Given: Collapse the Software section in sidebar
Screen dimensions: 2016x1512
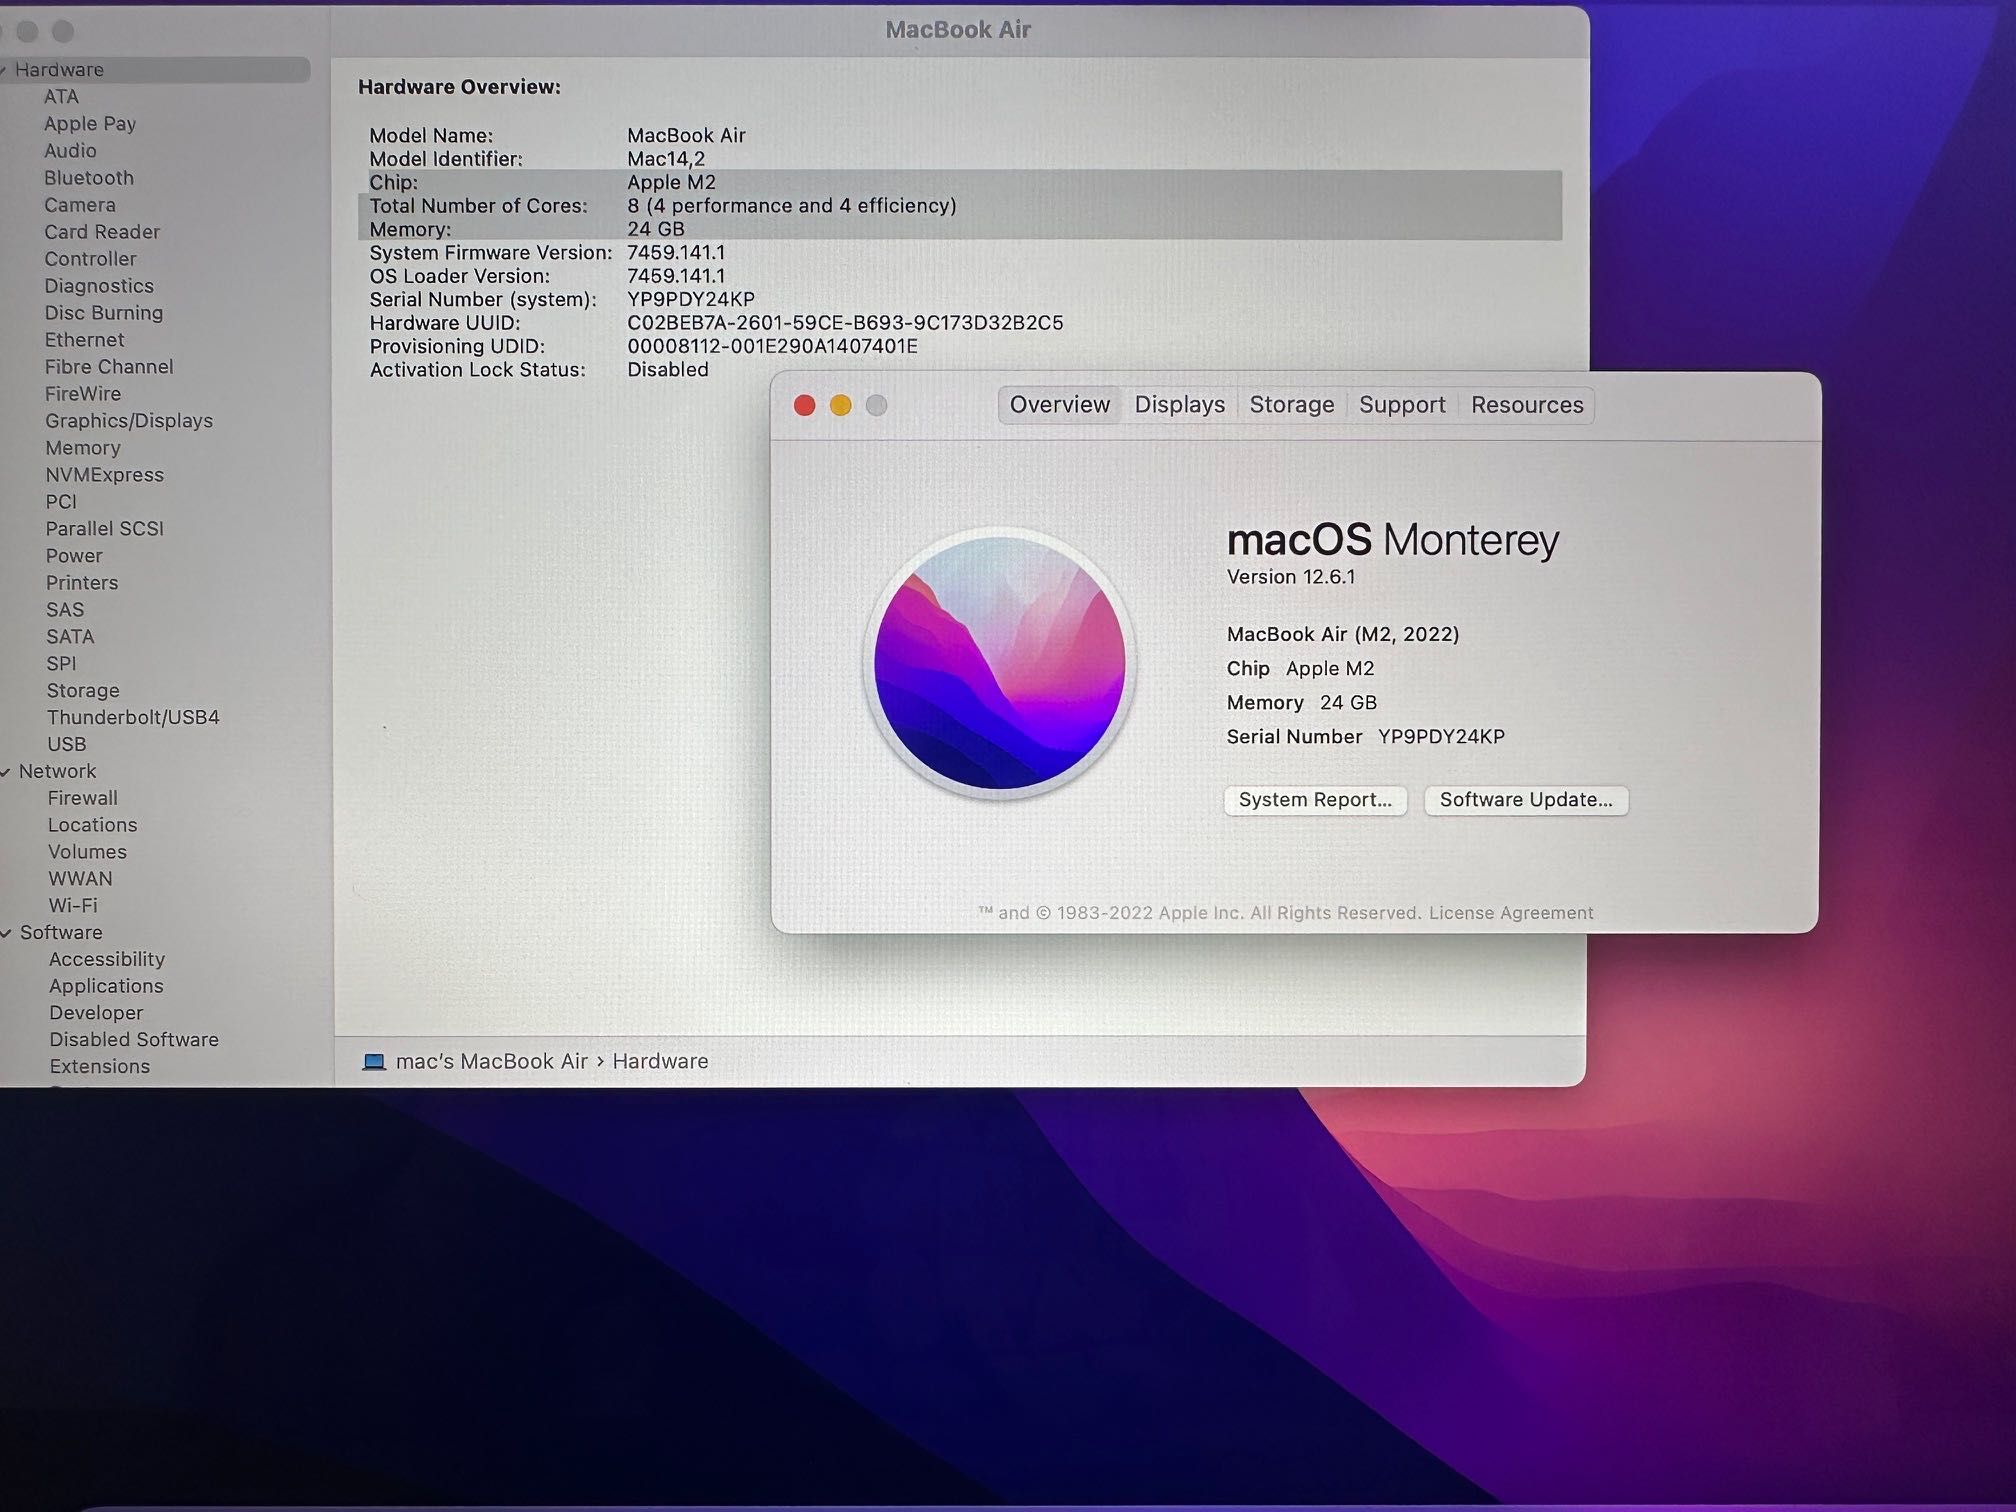Looking at the screenshot, I should [x=6, y=933].
